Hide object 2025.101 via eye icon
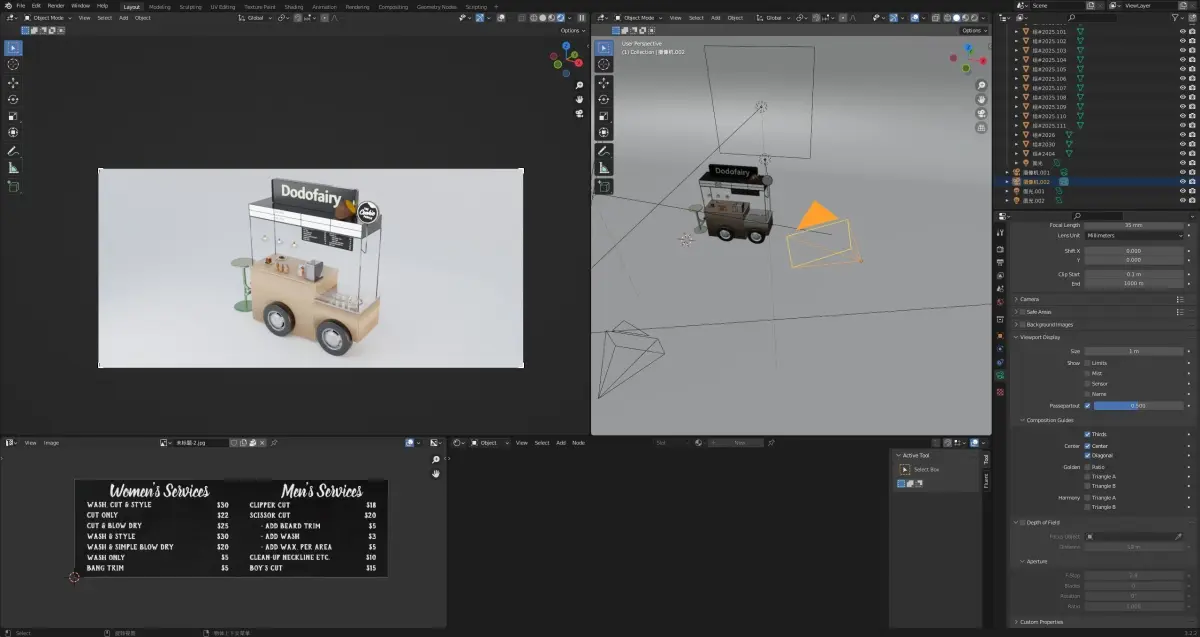The image size is (1200, 637). tap(1183, 31)
